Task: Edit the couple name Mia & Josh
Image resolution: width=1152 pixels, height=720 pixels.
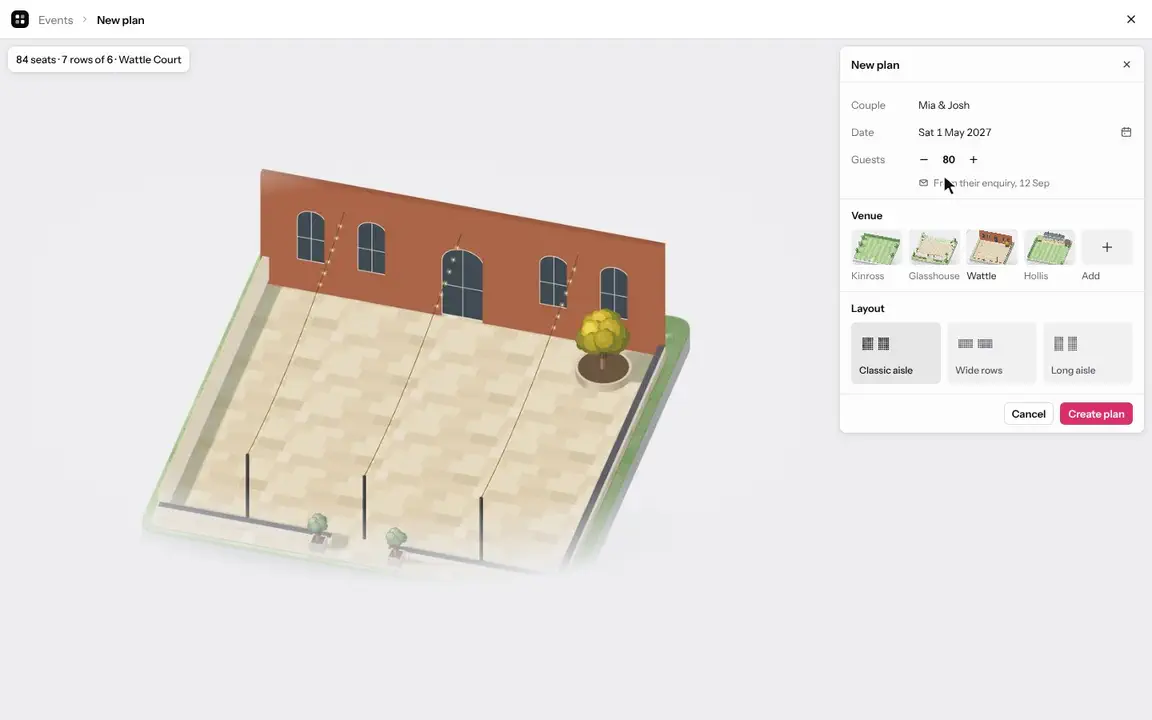Action: (943, 105)
